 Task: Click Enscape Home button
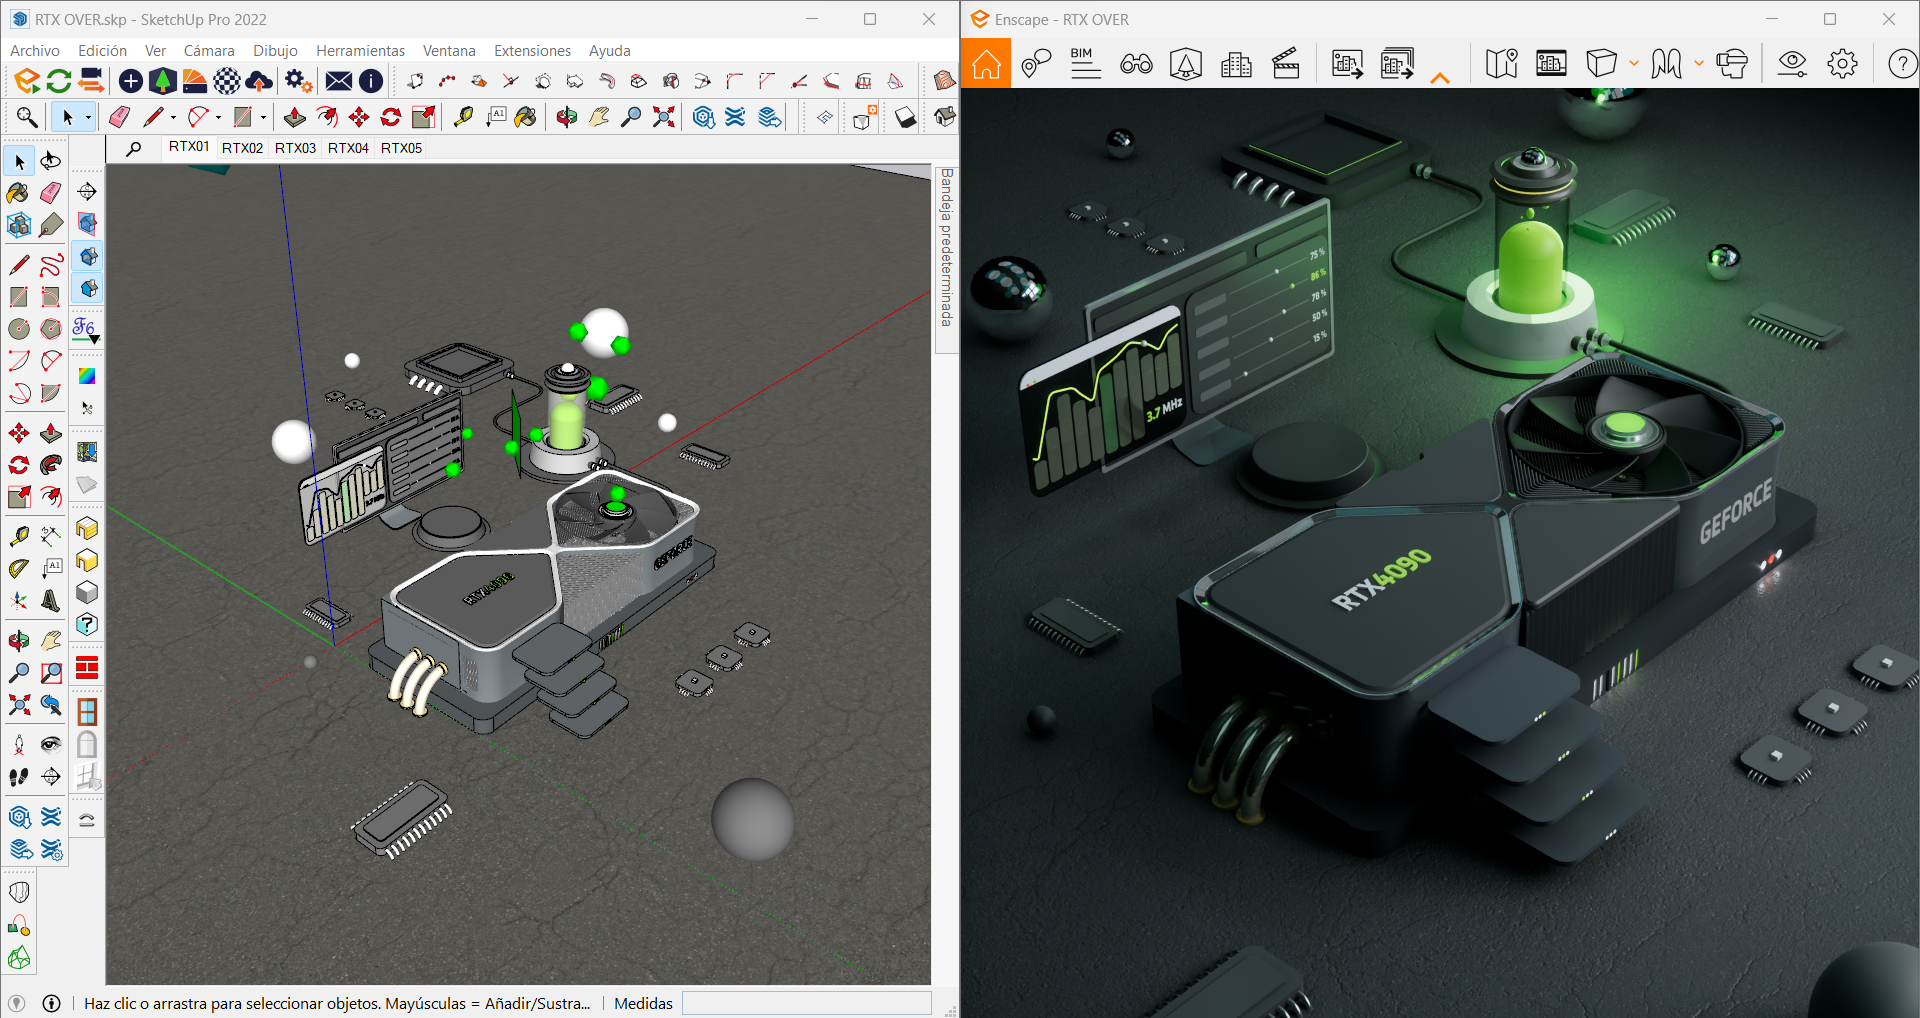click(986, 64)
